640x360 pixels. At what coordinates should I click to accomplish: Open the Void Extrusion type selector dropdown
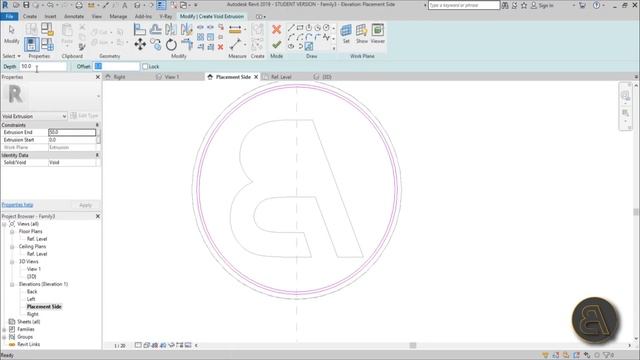pyautogui.click(x=64, y=116)
